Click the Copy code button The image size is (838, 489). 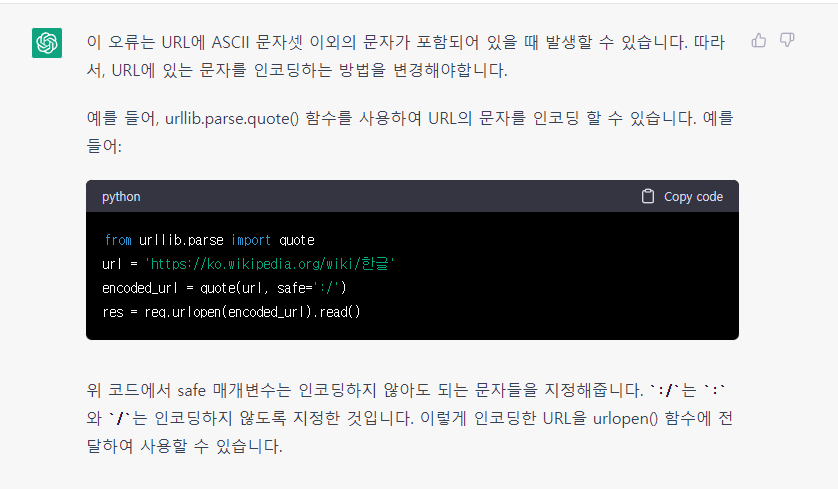[682, 196]
